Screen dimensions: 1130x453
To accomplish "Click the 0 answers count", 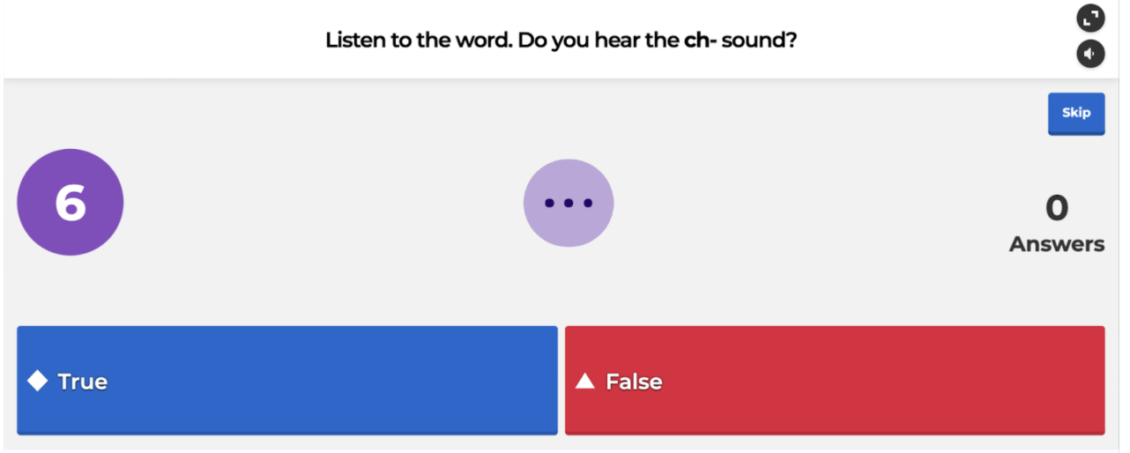I will pos(1056,208).
